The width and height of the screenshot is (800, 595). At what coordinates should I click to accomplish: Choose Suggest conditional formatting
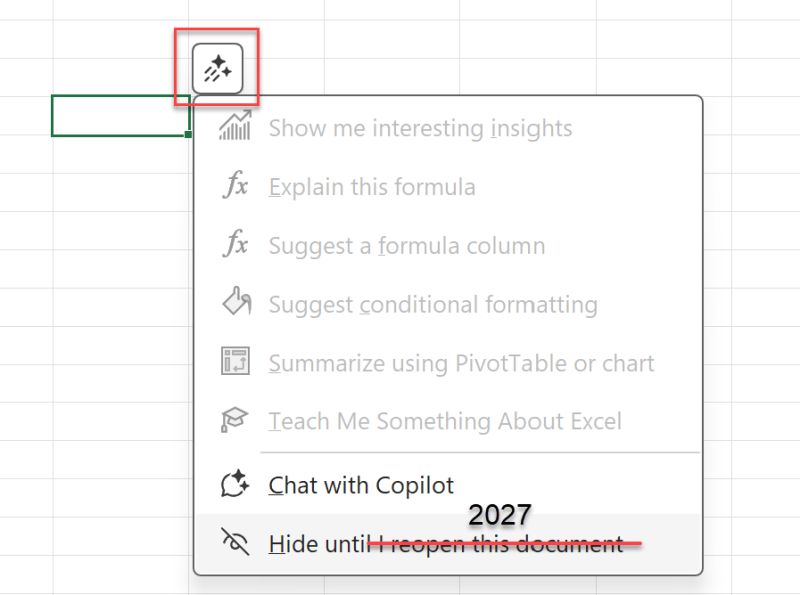(433, 304)
